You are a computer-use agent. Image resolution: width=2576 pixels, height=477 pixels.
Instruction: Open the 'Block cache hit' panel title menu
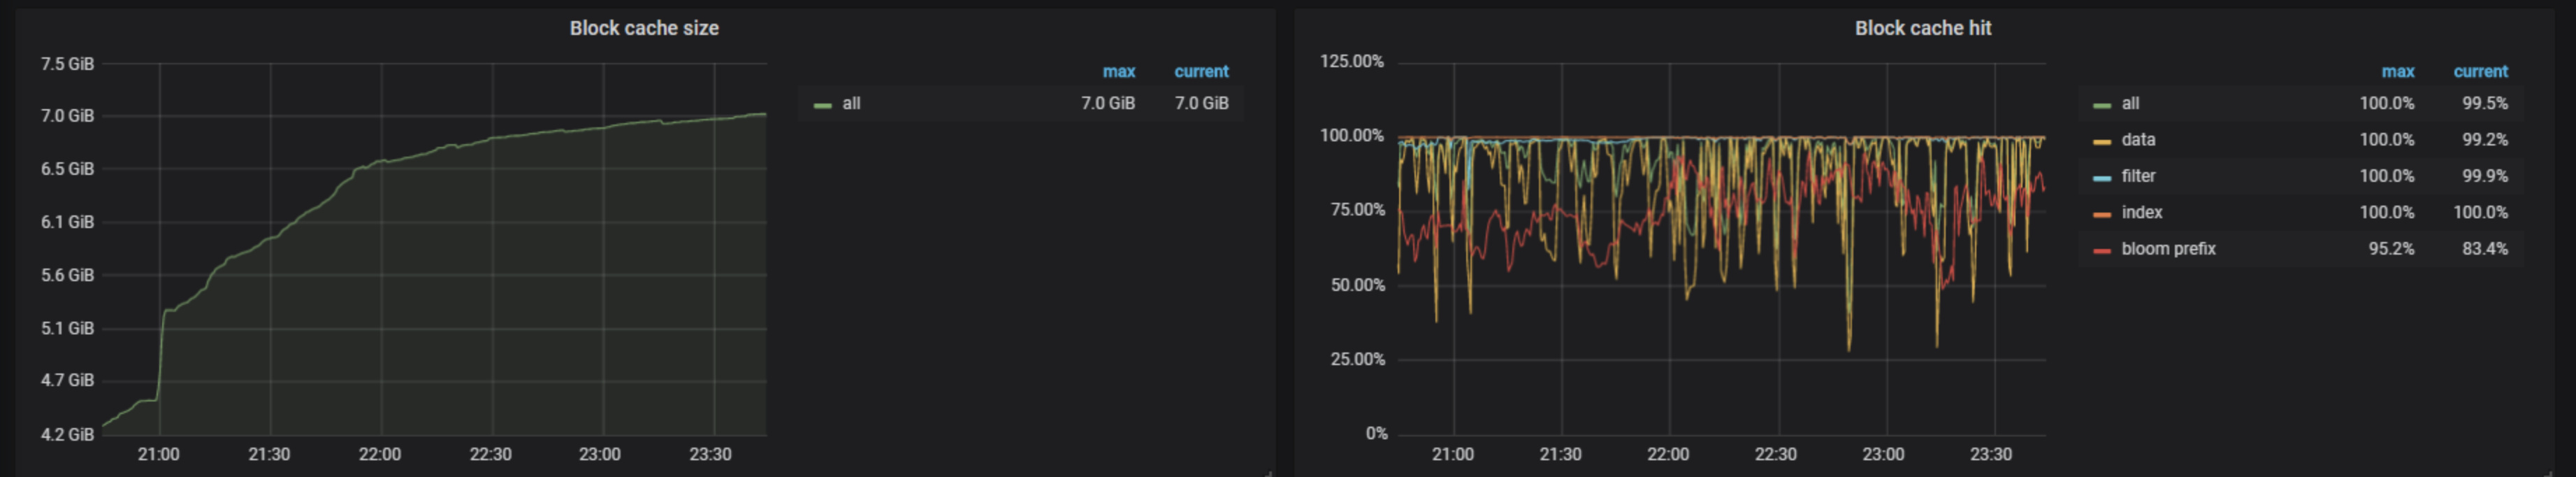(x=1922, y=28)
